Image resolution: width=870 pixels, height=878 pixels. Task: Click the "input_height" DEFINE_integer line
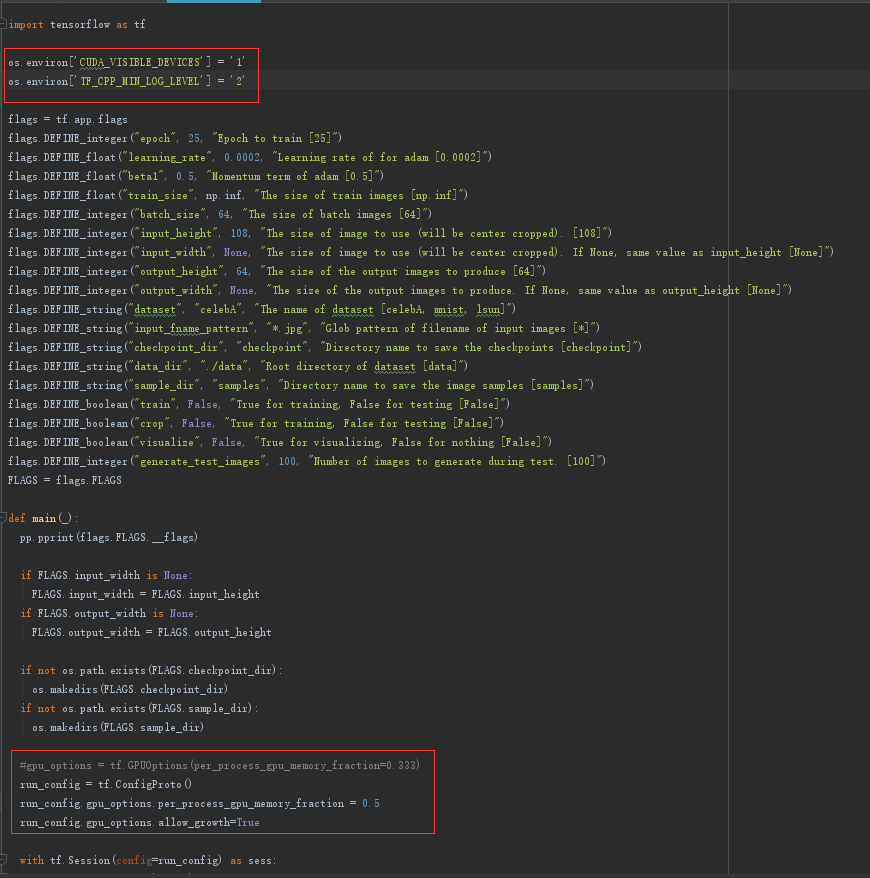point(310,233)
